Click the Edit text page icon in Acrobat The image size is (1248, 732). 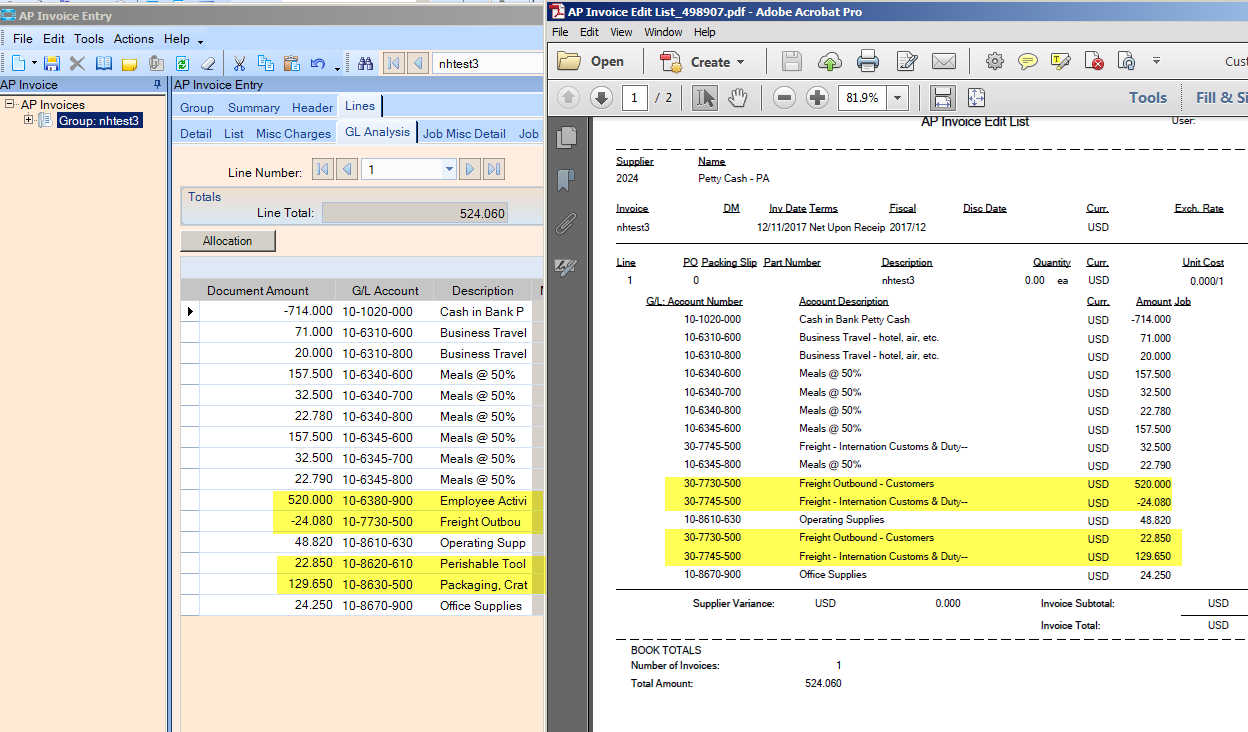click(x=906, y=61)
